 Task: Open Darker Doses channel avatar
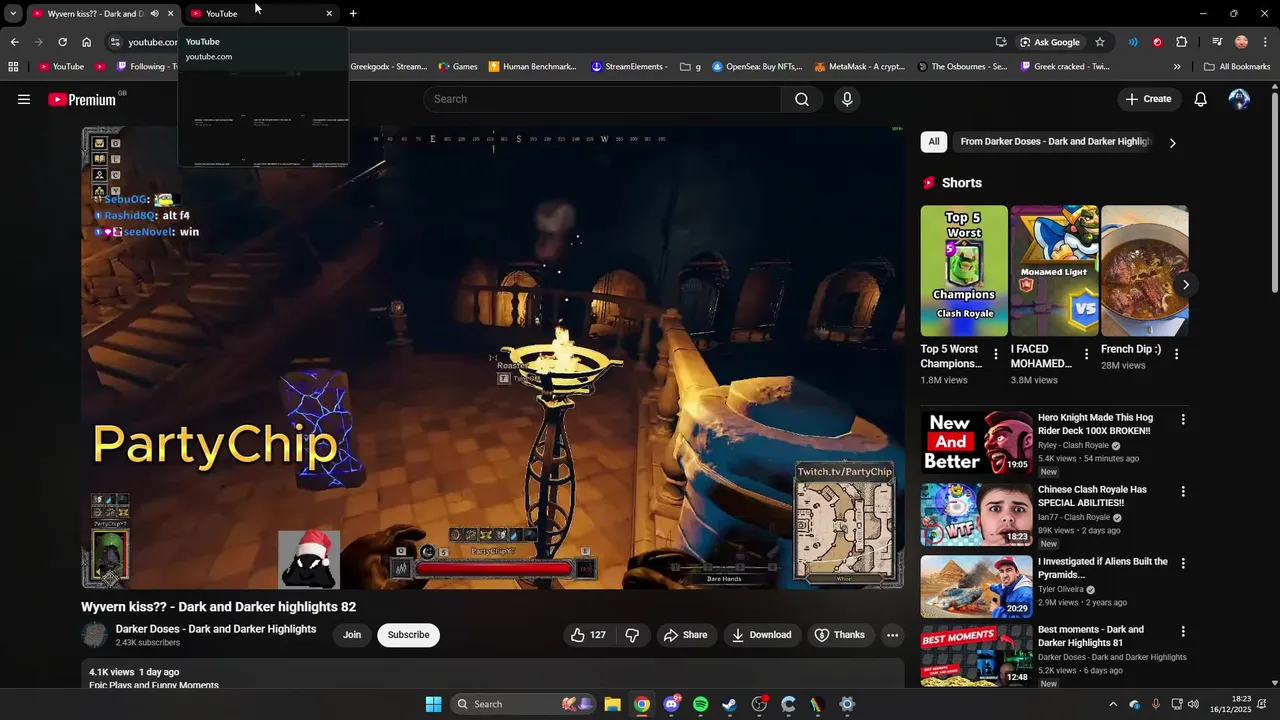pos(94,635)
